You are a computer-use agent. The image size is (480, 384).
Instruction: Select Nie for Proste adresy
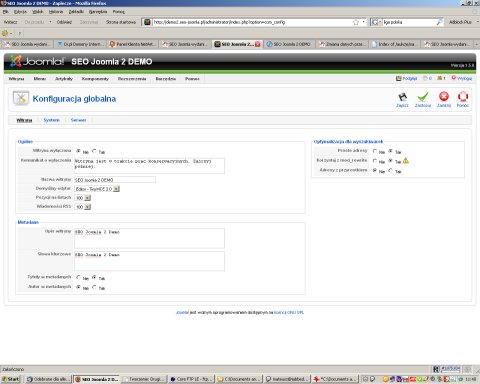(x=375, y=151)
